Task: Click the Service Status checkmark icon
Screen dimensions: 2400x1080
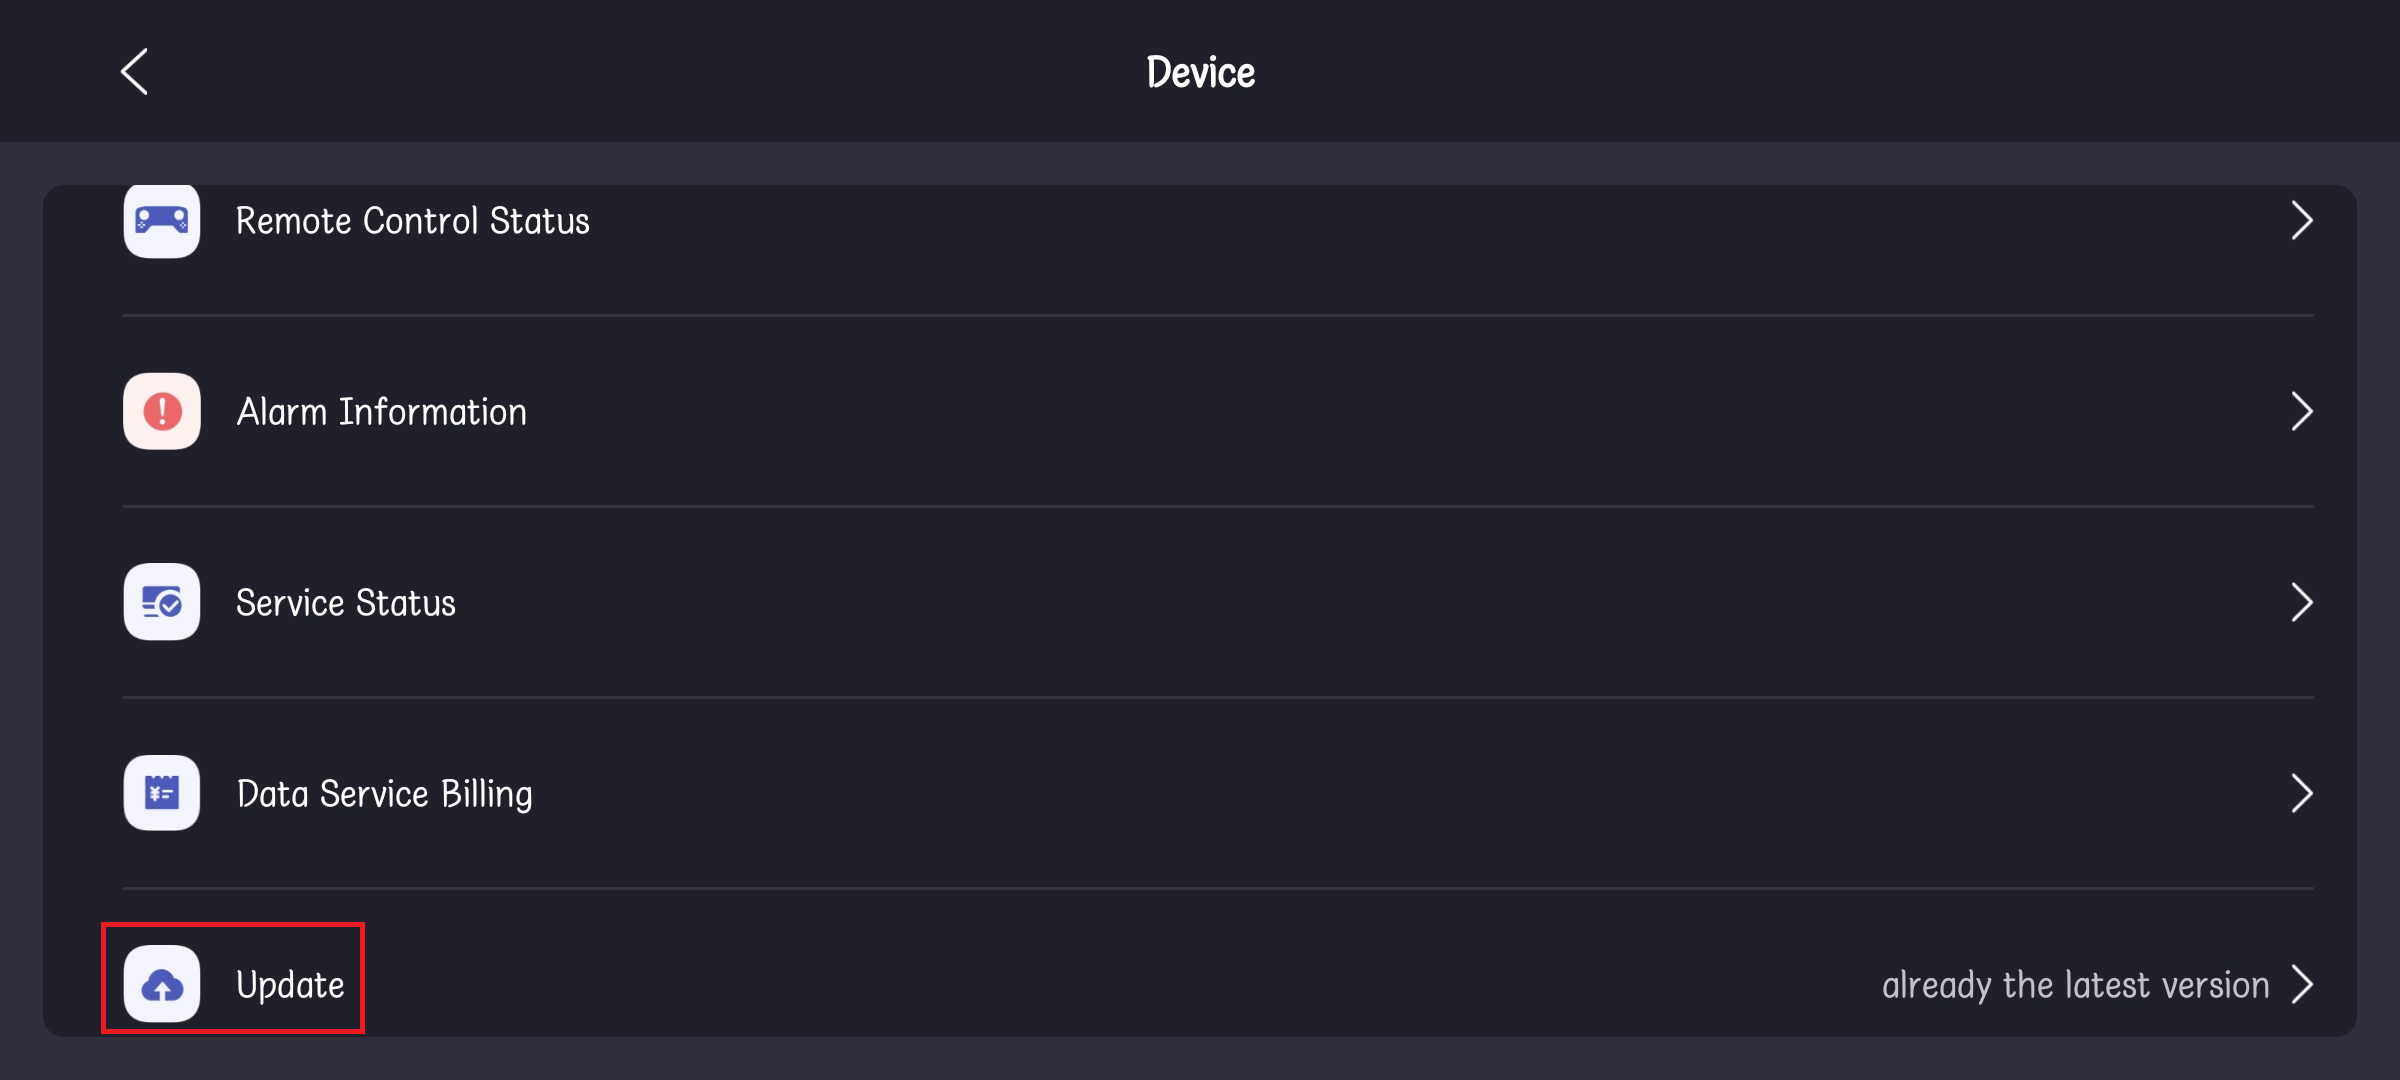Action: point(162,602)
